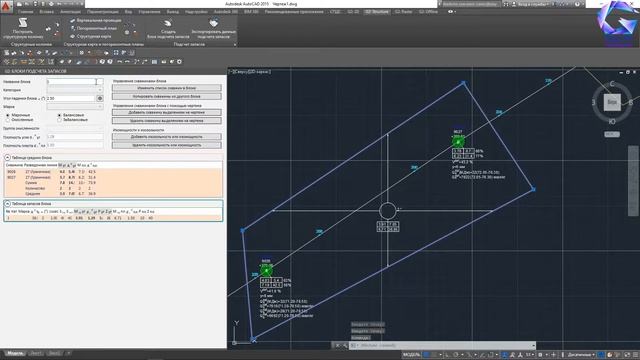640x360 pixels.
Task: Select Вертикальная проекция in ribbon
Action: point(96,20)
